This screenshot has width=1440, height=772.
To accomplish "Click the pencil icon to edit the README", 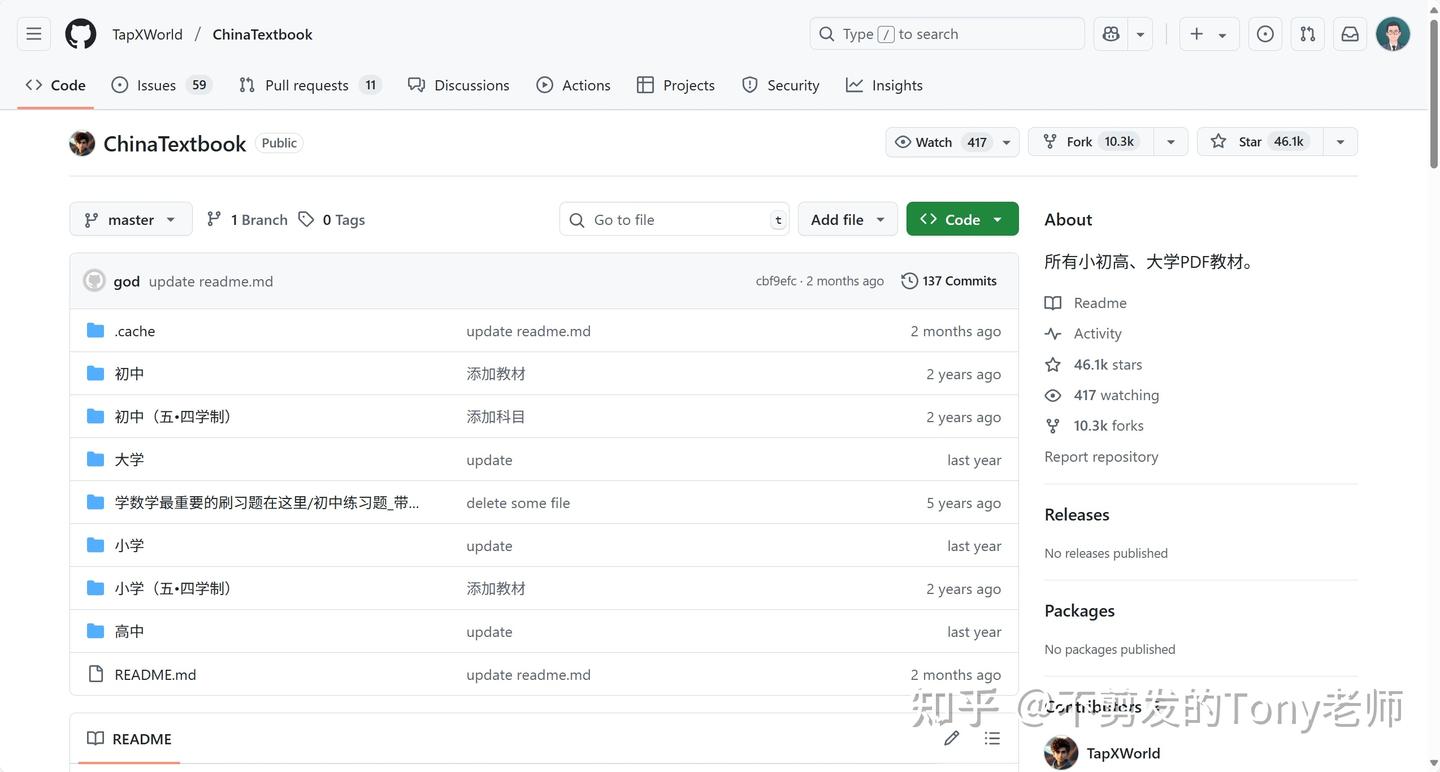I will point(951,738).
